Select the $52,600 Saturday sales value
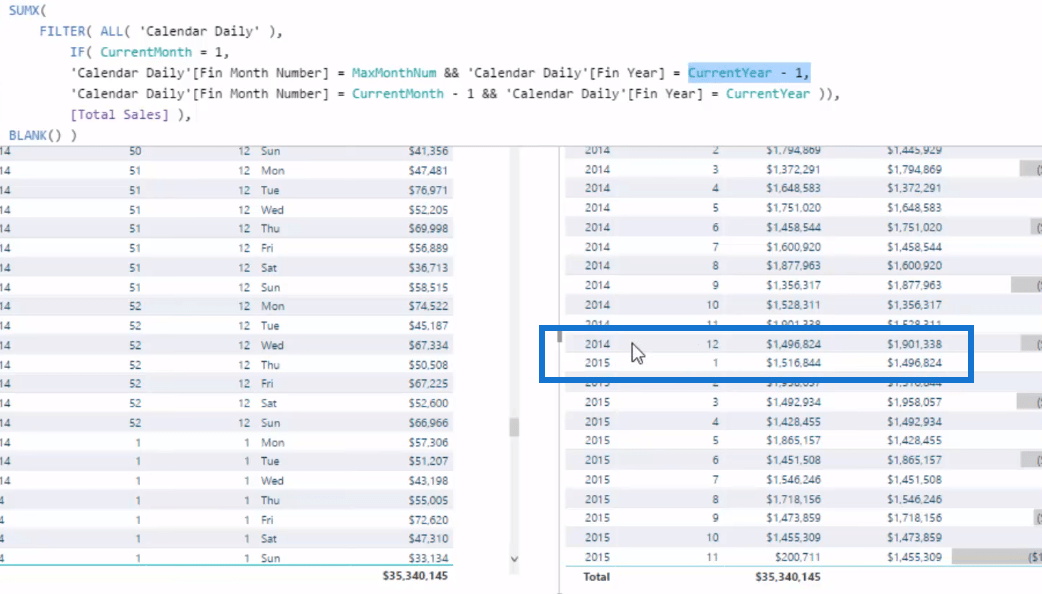This screenshot has height=594, width=1042. 428,403
